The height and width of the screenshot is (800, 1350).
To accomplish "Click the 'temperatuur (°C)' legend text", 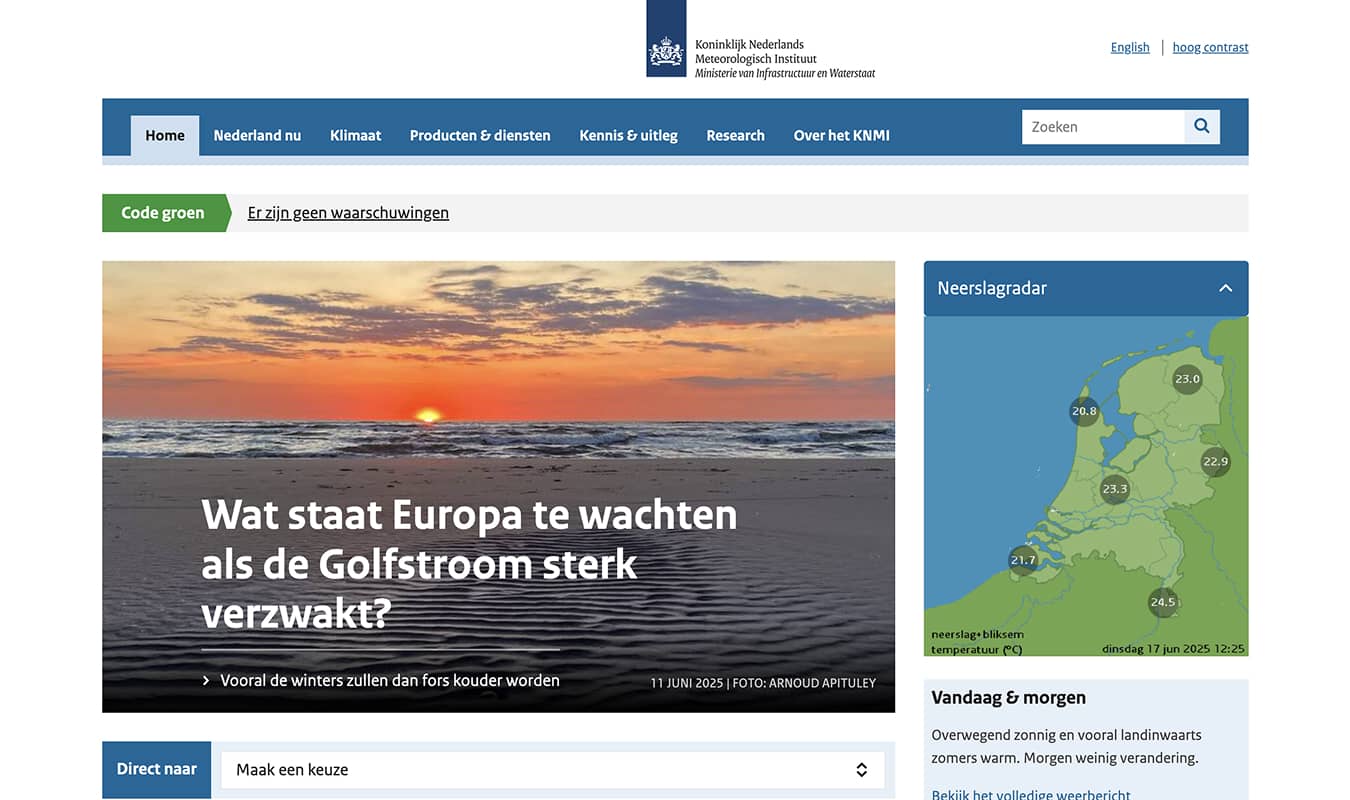I will click(977, 649).
